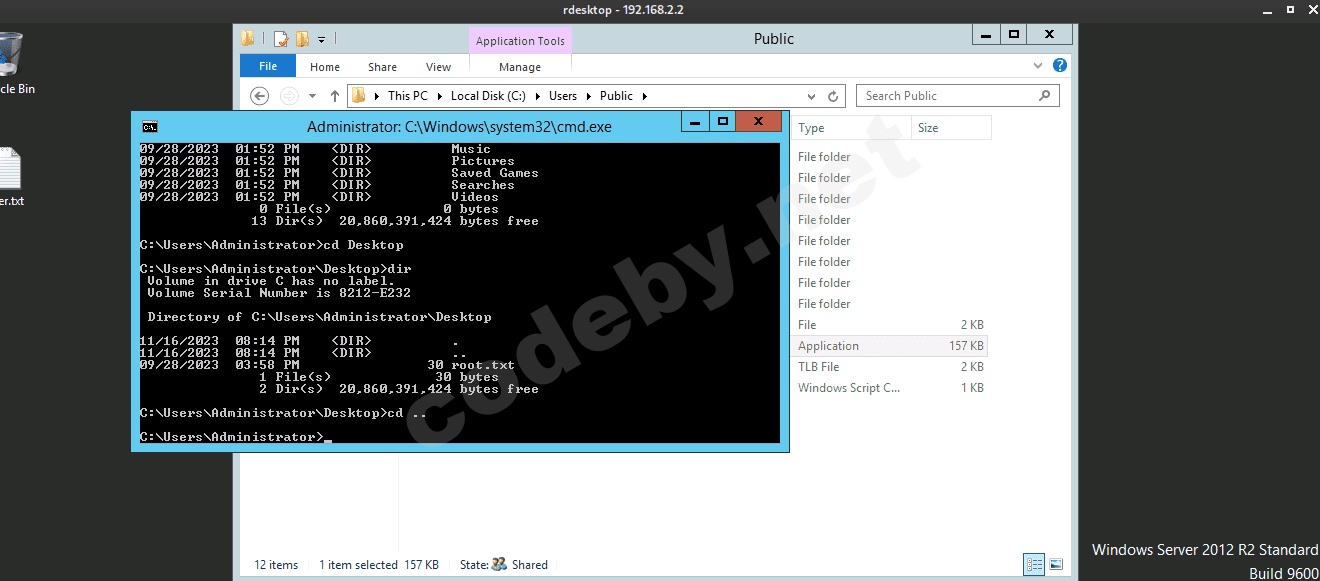Image resolution: width=1320 pixels, height=581 pixels.
Task: Click the magnifier search icon
Action: click(x=1045, y=96)
